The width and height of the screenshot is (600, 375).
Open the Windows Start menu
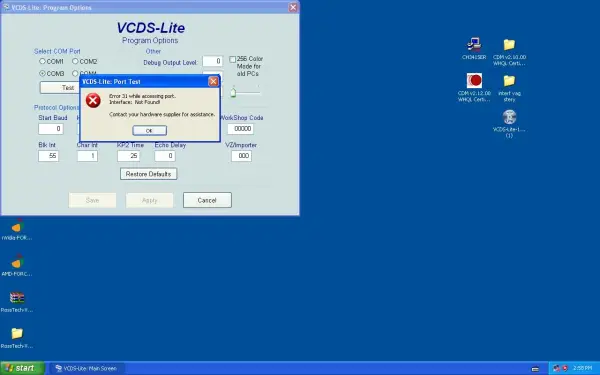click(22, 368)
